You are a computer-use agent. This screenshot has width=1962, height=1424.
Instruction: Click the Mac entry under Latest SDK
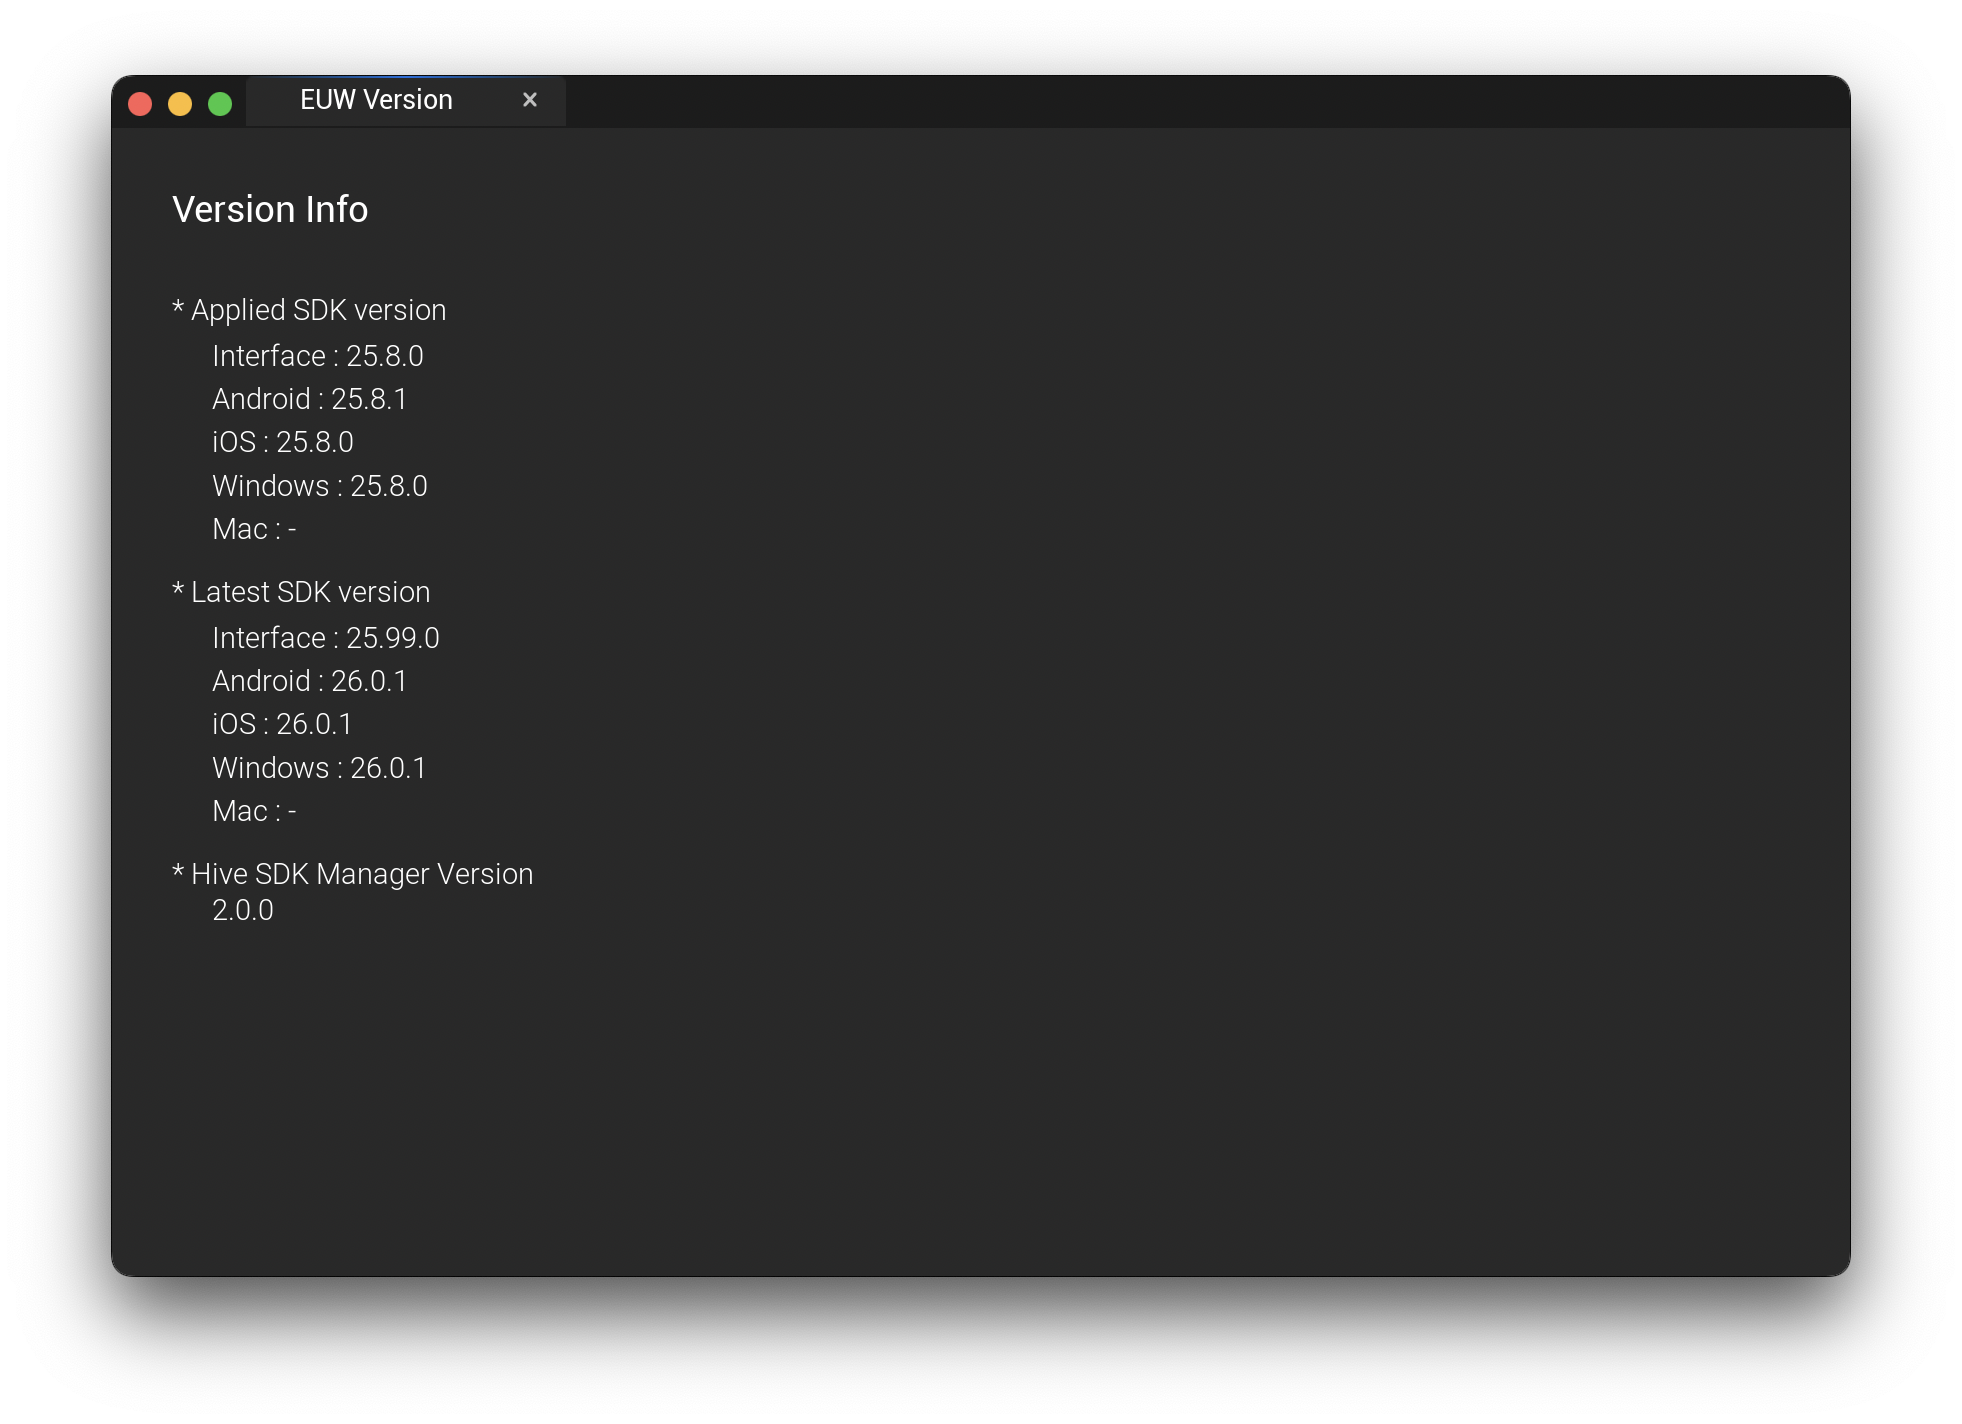254,811
